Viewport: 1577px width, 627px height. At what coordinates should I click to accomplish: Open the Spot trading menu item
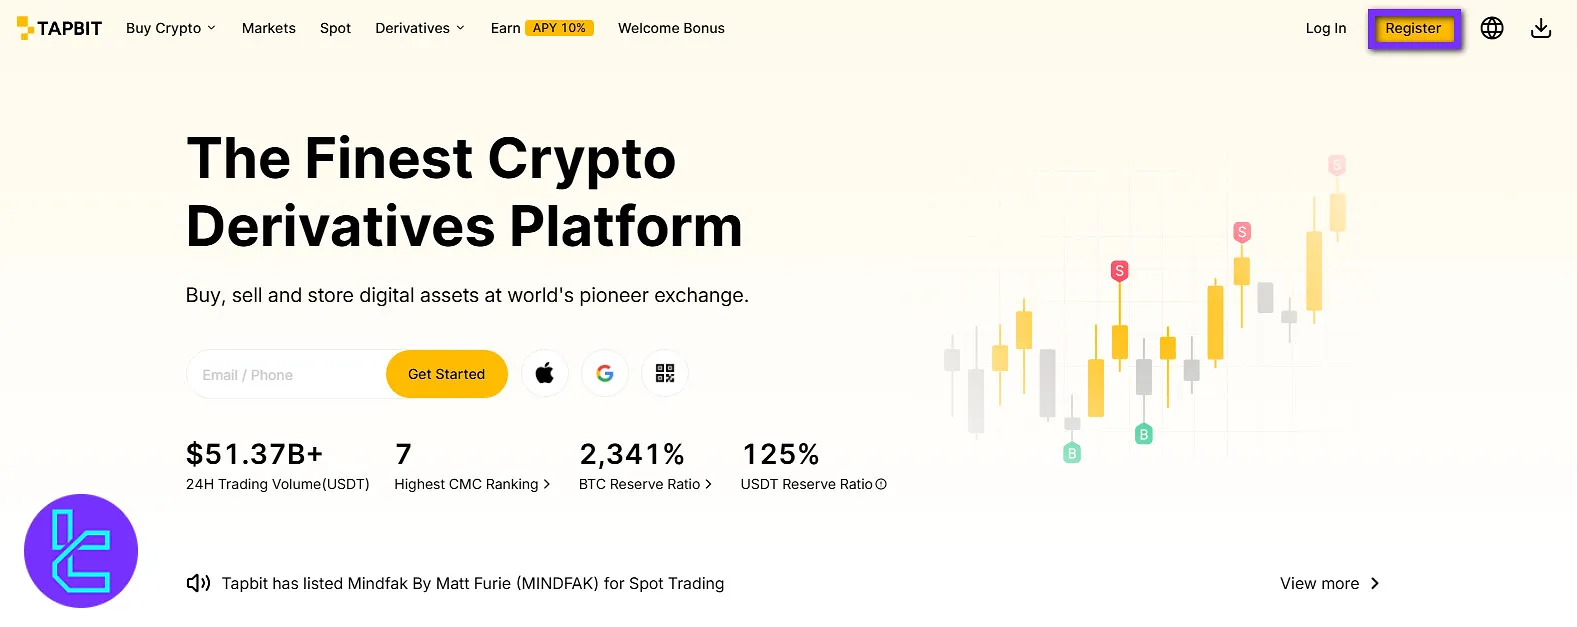[335, 28]
